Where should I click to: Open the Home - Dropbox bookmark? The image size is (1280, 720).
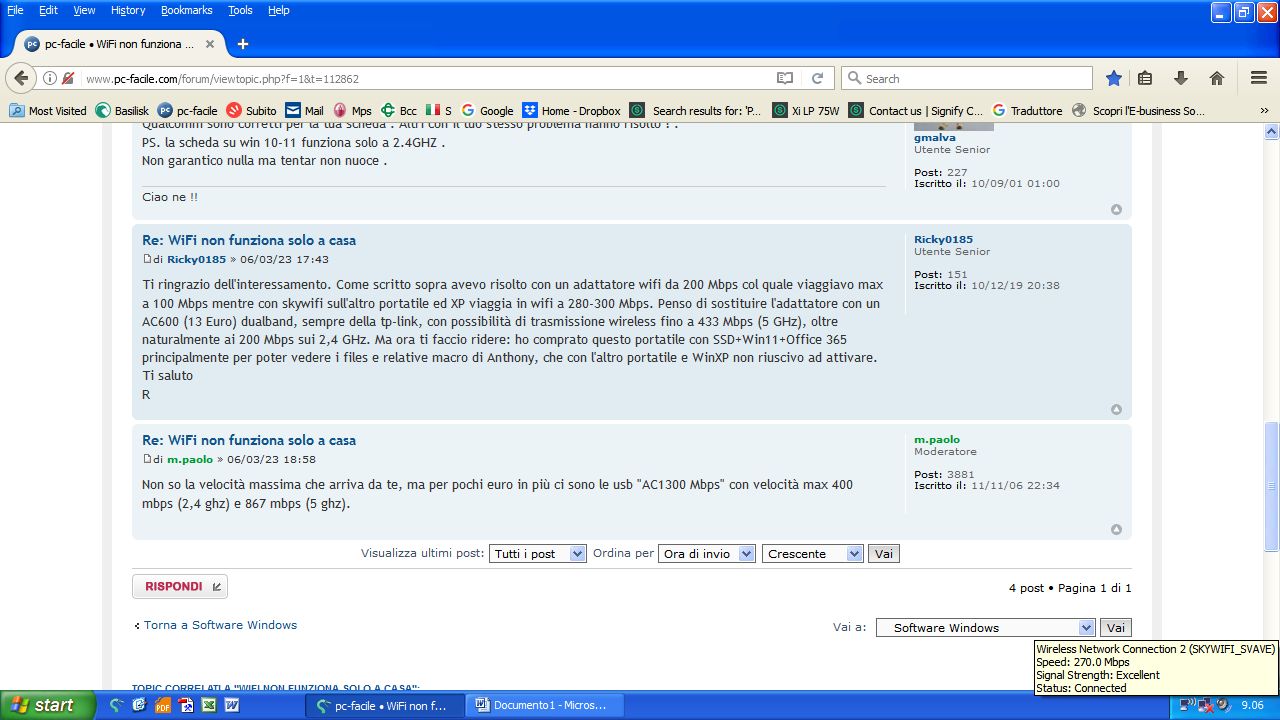[572, 111]
